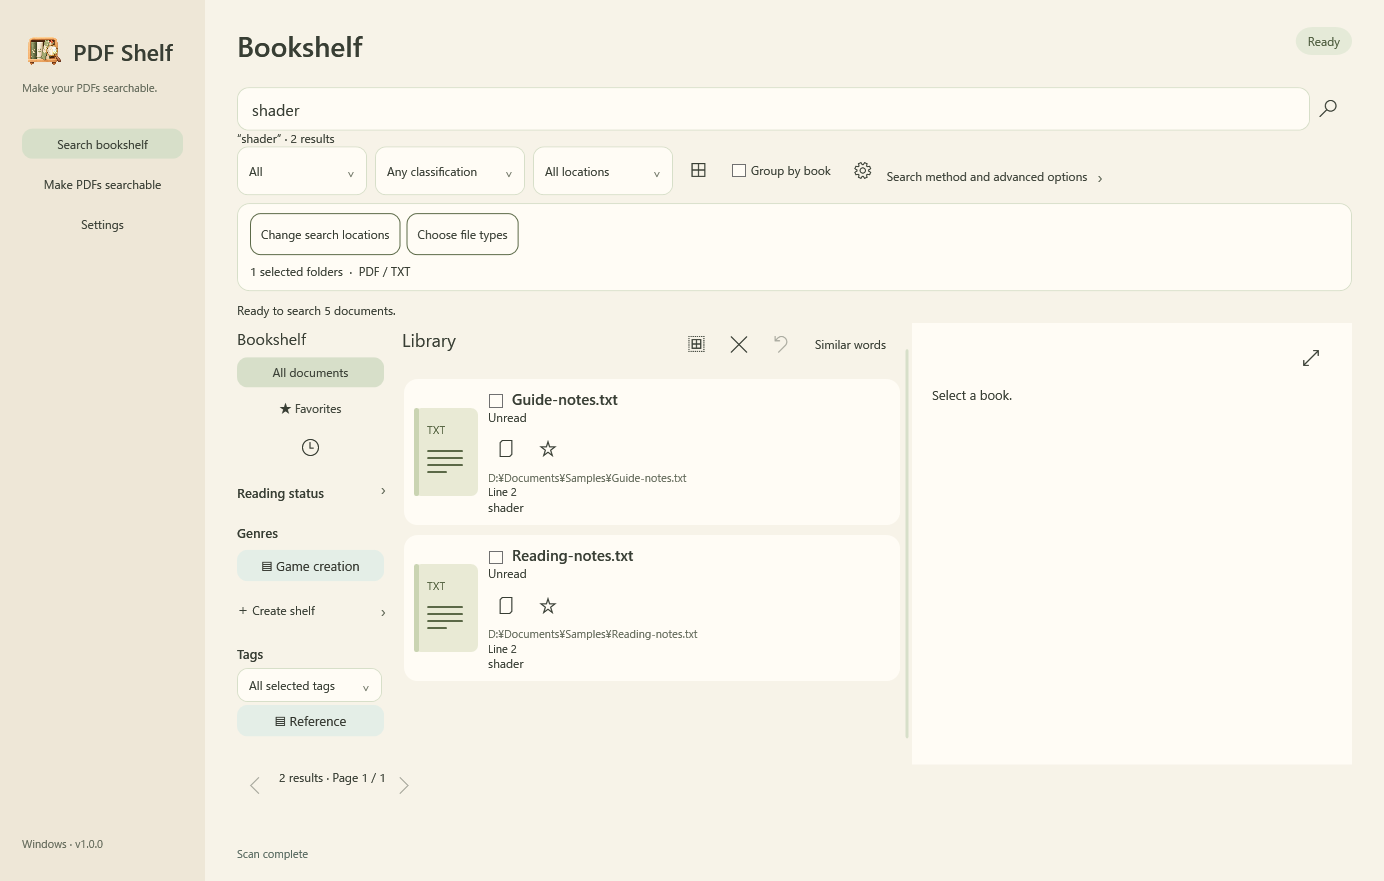Screen dimensions: 1384x881
Task: Enable Group by book checkbox
Action: (739, 171)
